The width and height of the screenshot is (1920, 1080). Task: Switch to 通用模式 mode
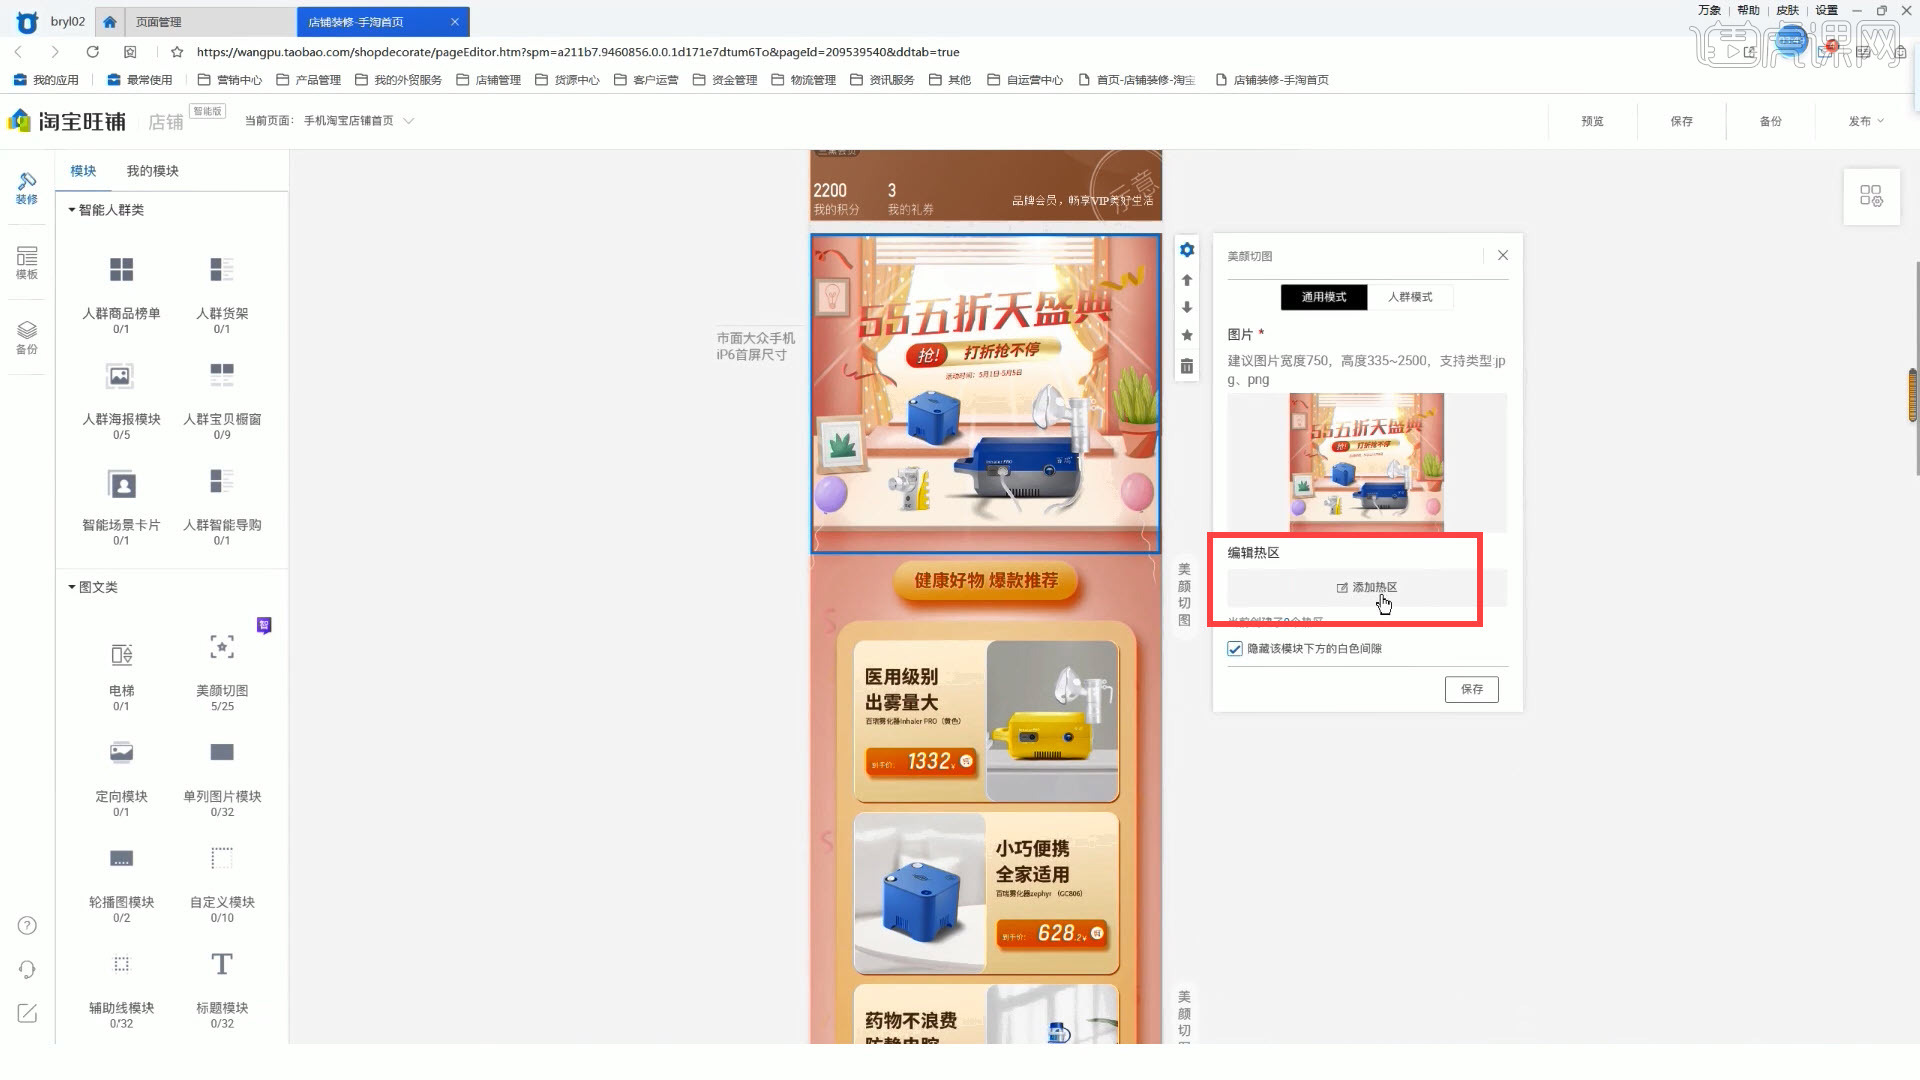(1324, 297)
